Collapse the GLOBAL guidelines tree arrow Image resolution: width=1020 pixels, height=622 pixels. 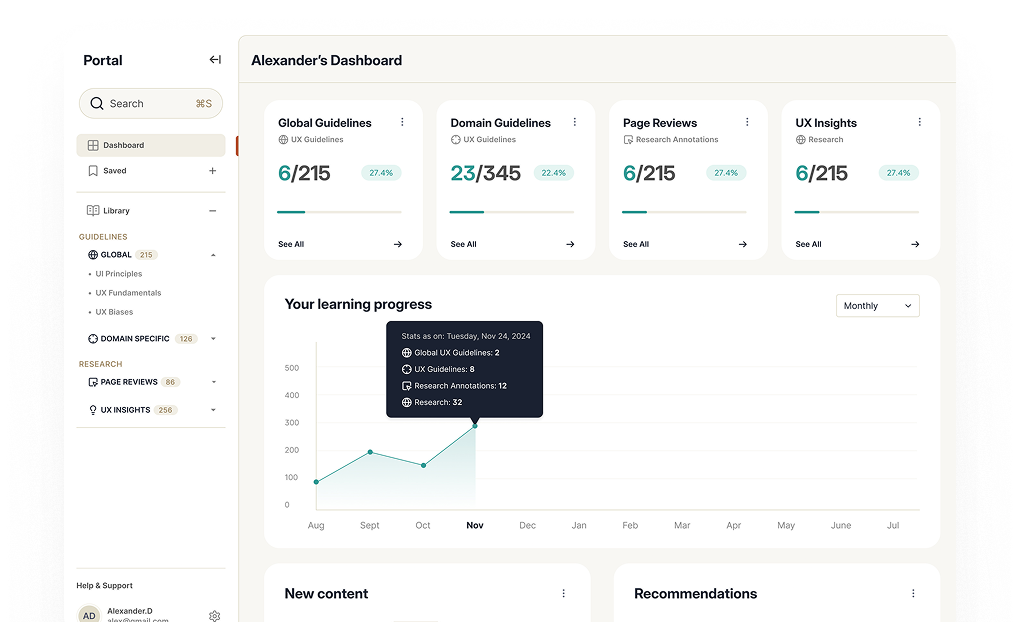click(x=213, y=255)
